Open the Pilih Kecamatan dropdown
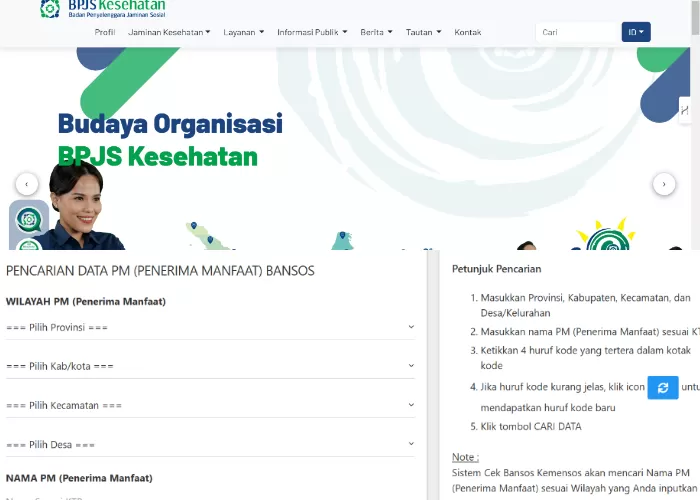The width and height of the screenshot is (700, 500). tap(210, 405)
